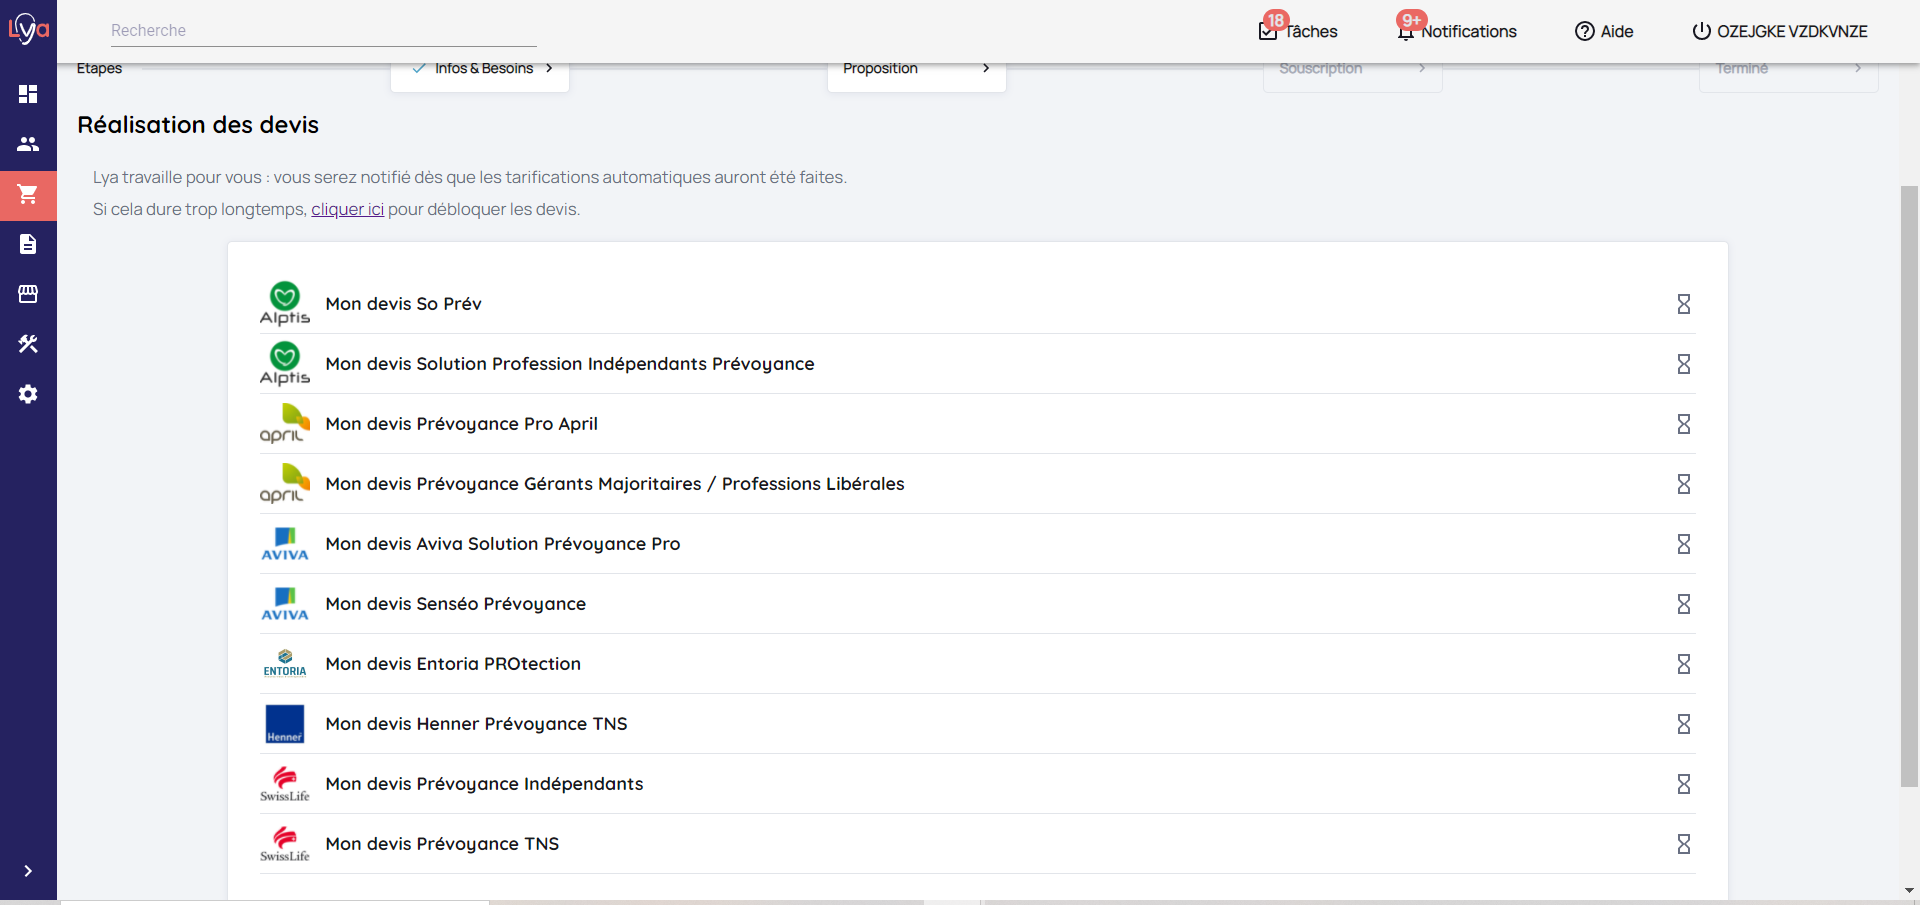Open the tools wrench icon in sidebar
The image size is (1920, 905).
coord(28,344)
